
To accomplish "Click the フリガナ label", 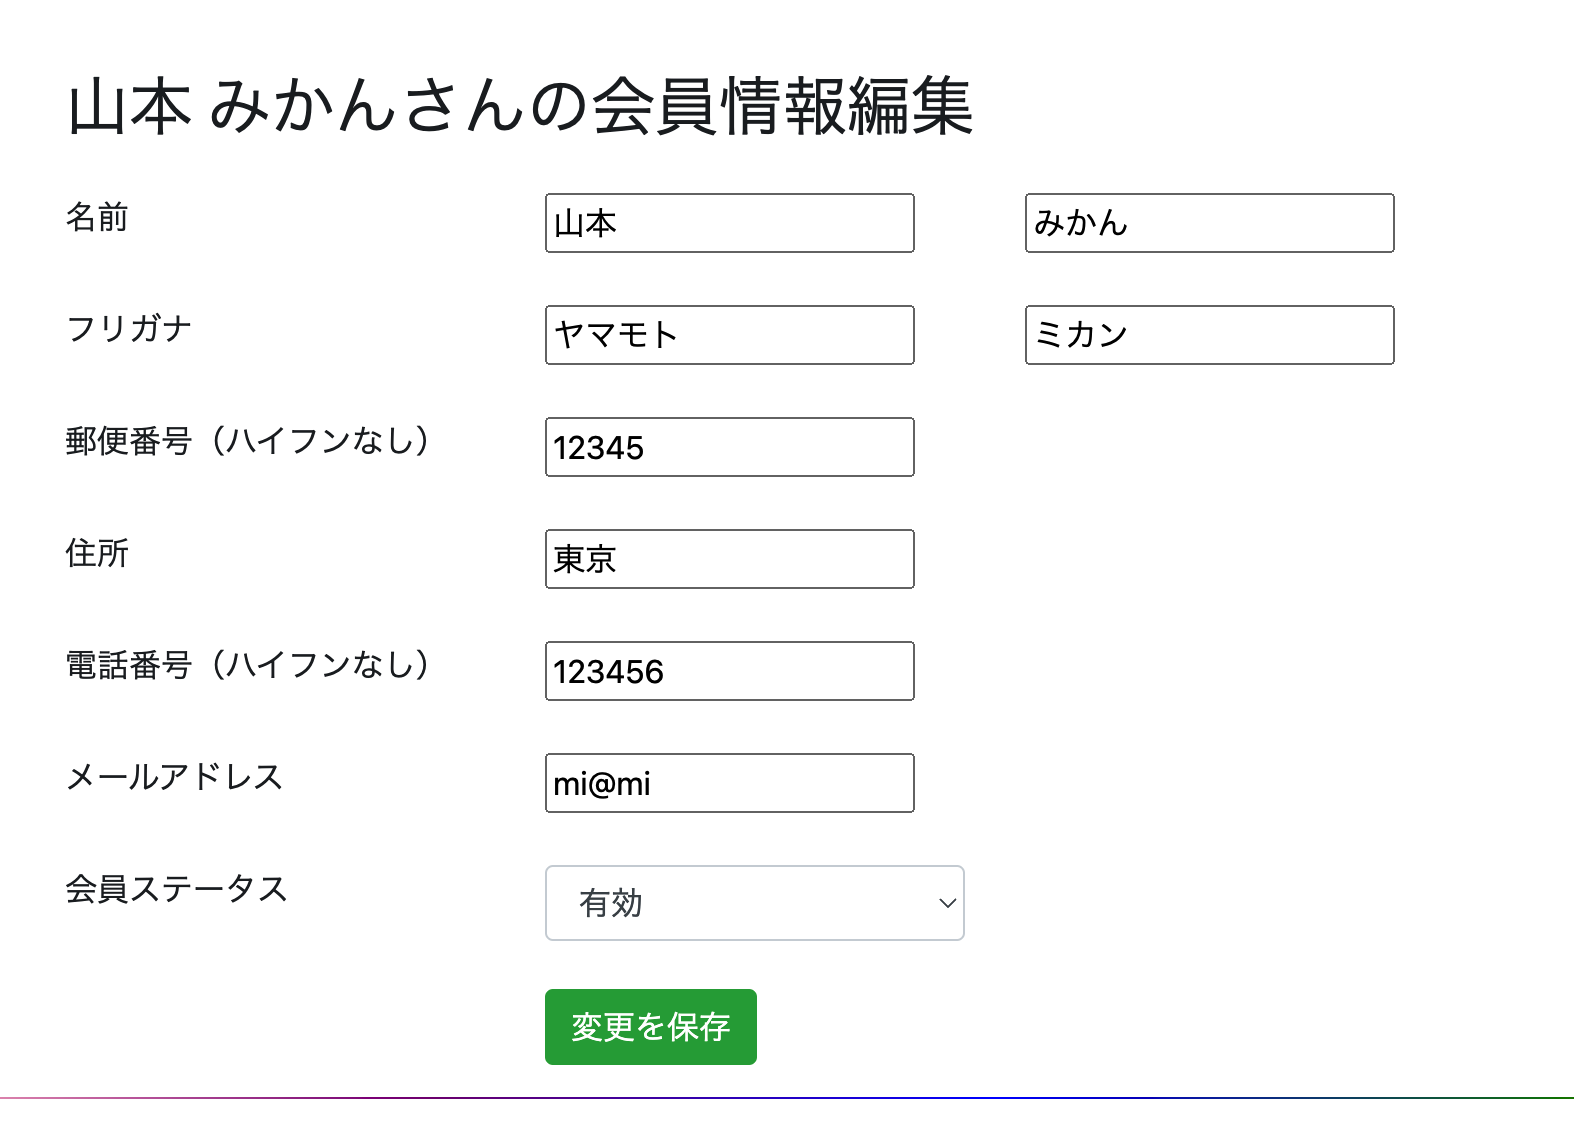I will [128, 329].
